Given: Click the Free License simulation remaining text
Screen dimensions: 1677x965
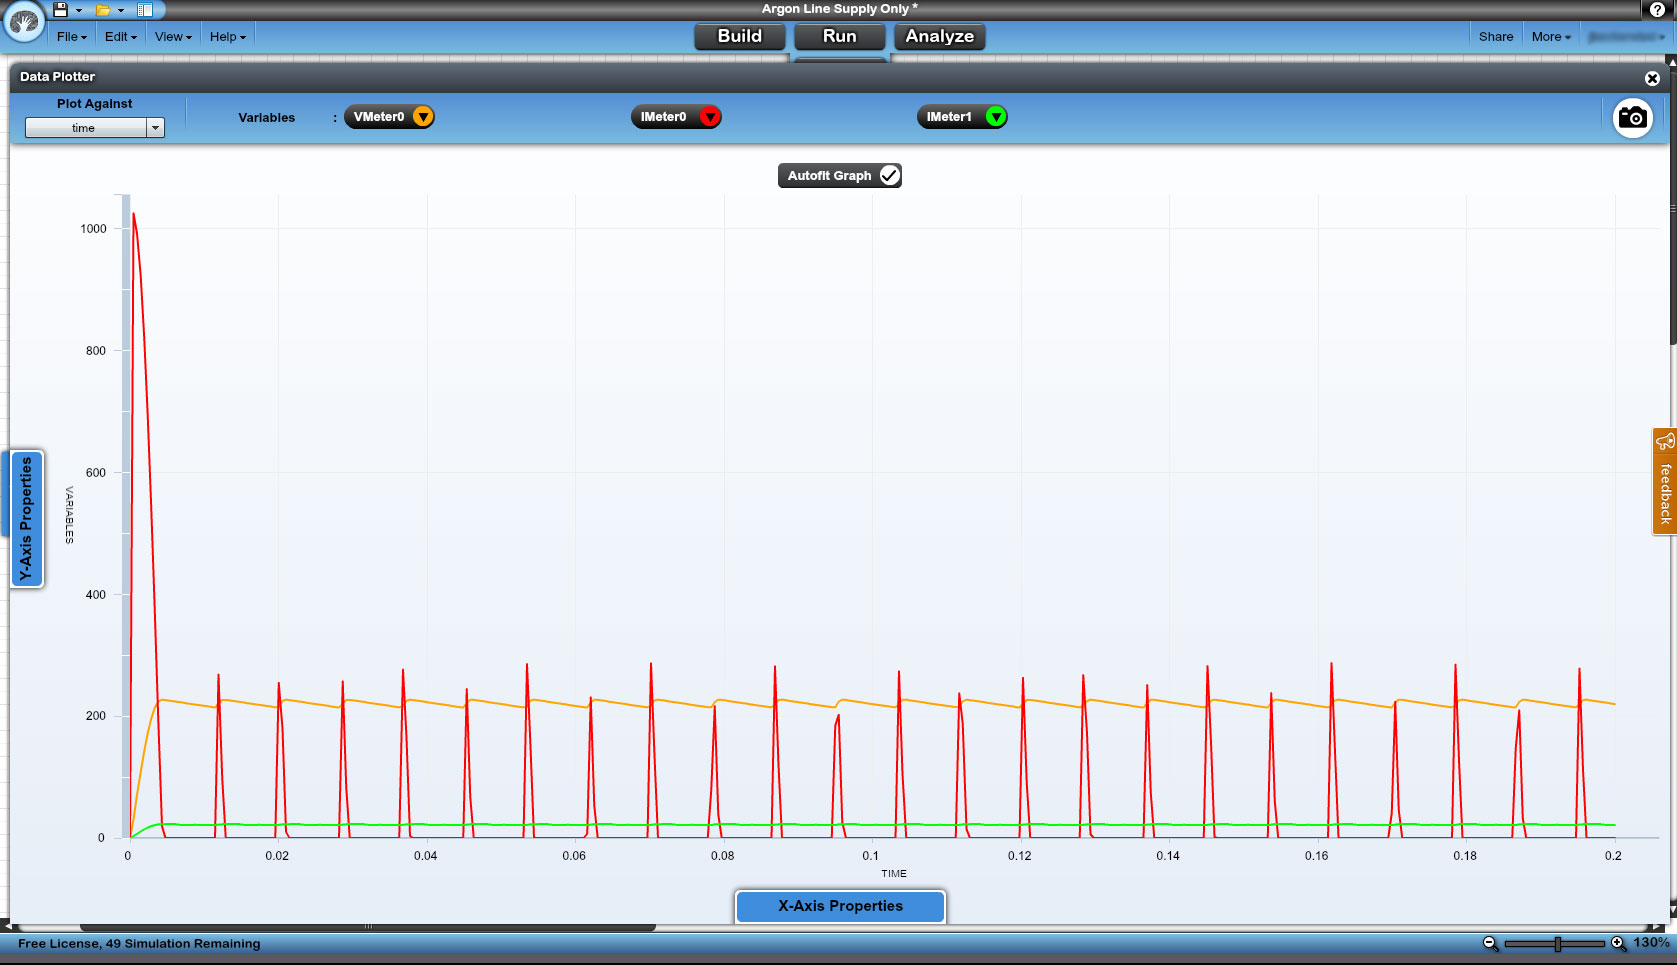Looking at the screenshot, I should click(139, 944).
